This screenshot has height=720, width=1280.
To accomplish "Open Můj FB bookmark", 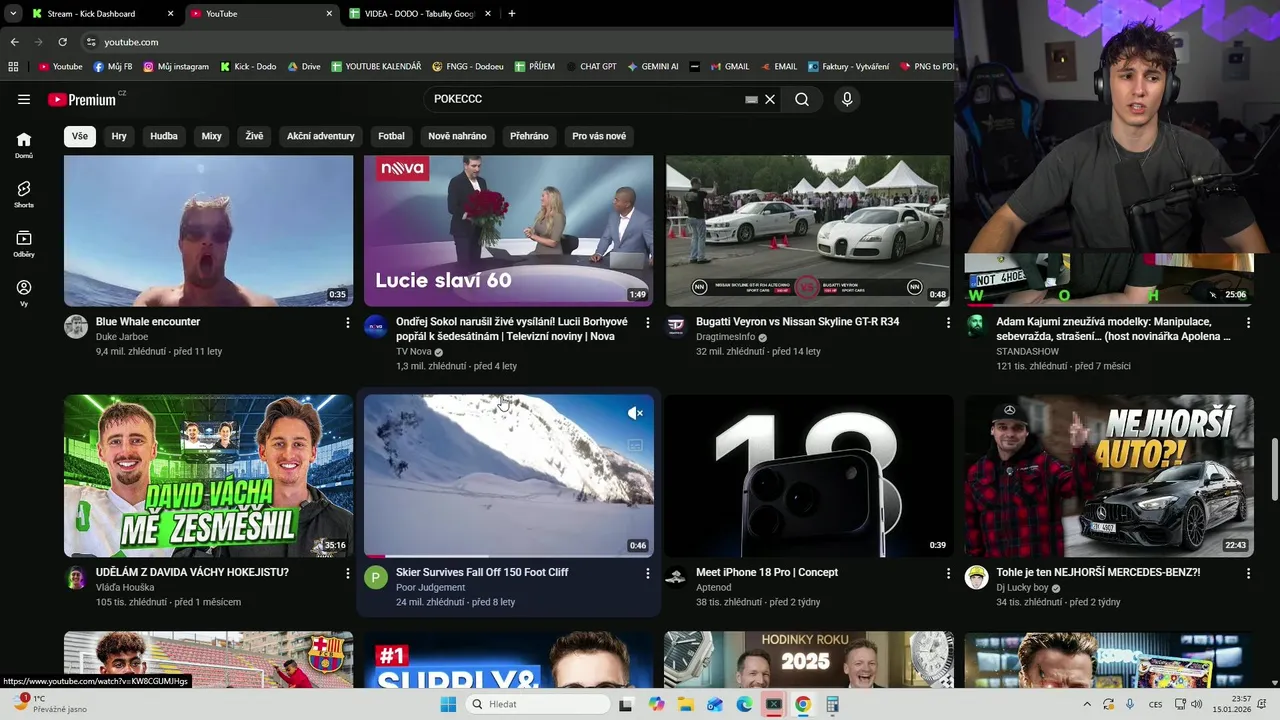I will tap(113, 67).
